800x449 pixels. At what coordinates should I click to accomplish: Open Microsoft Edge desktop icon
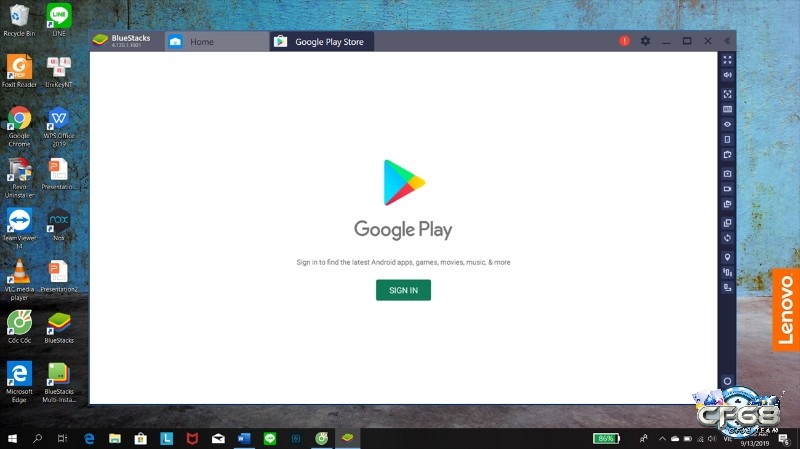[19, 382]
